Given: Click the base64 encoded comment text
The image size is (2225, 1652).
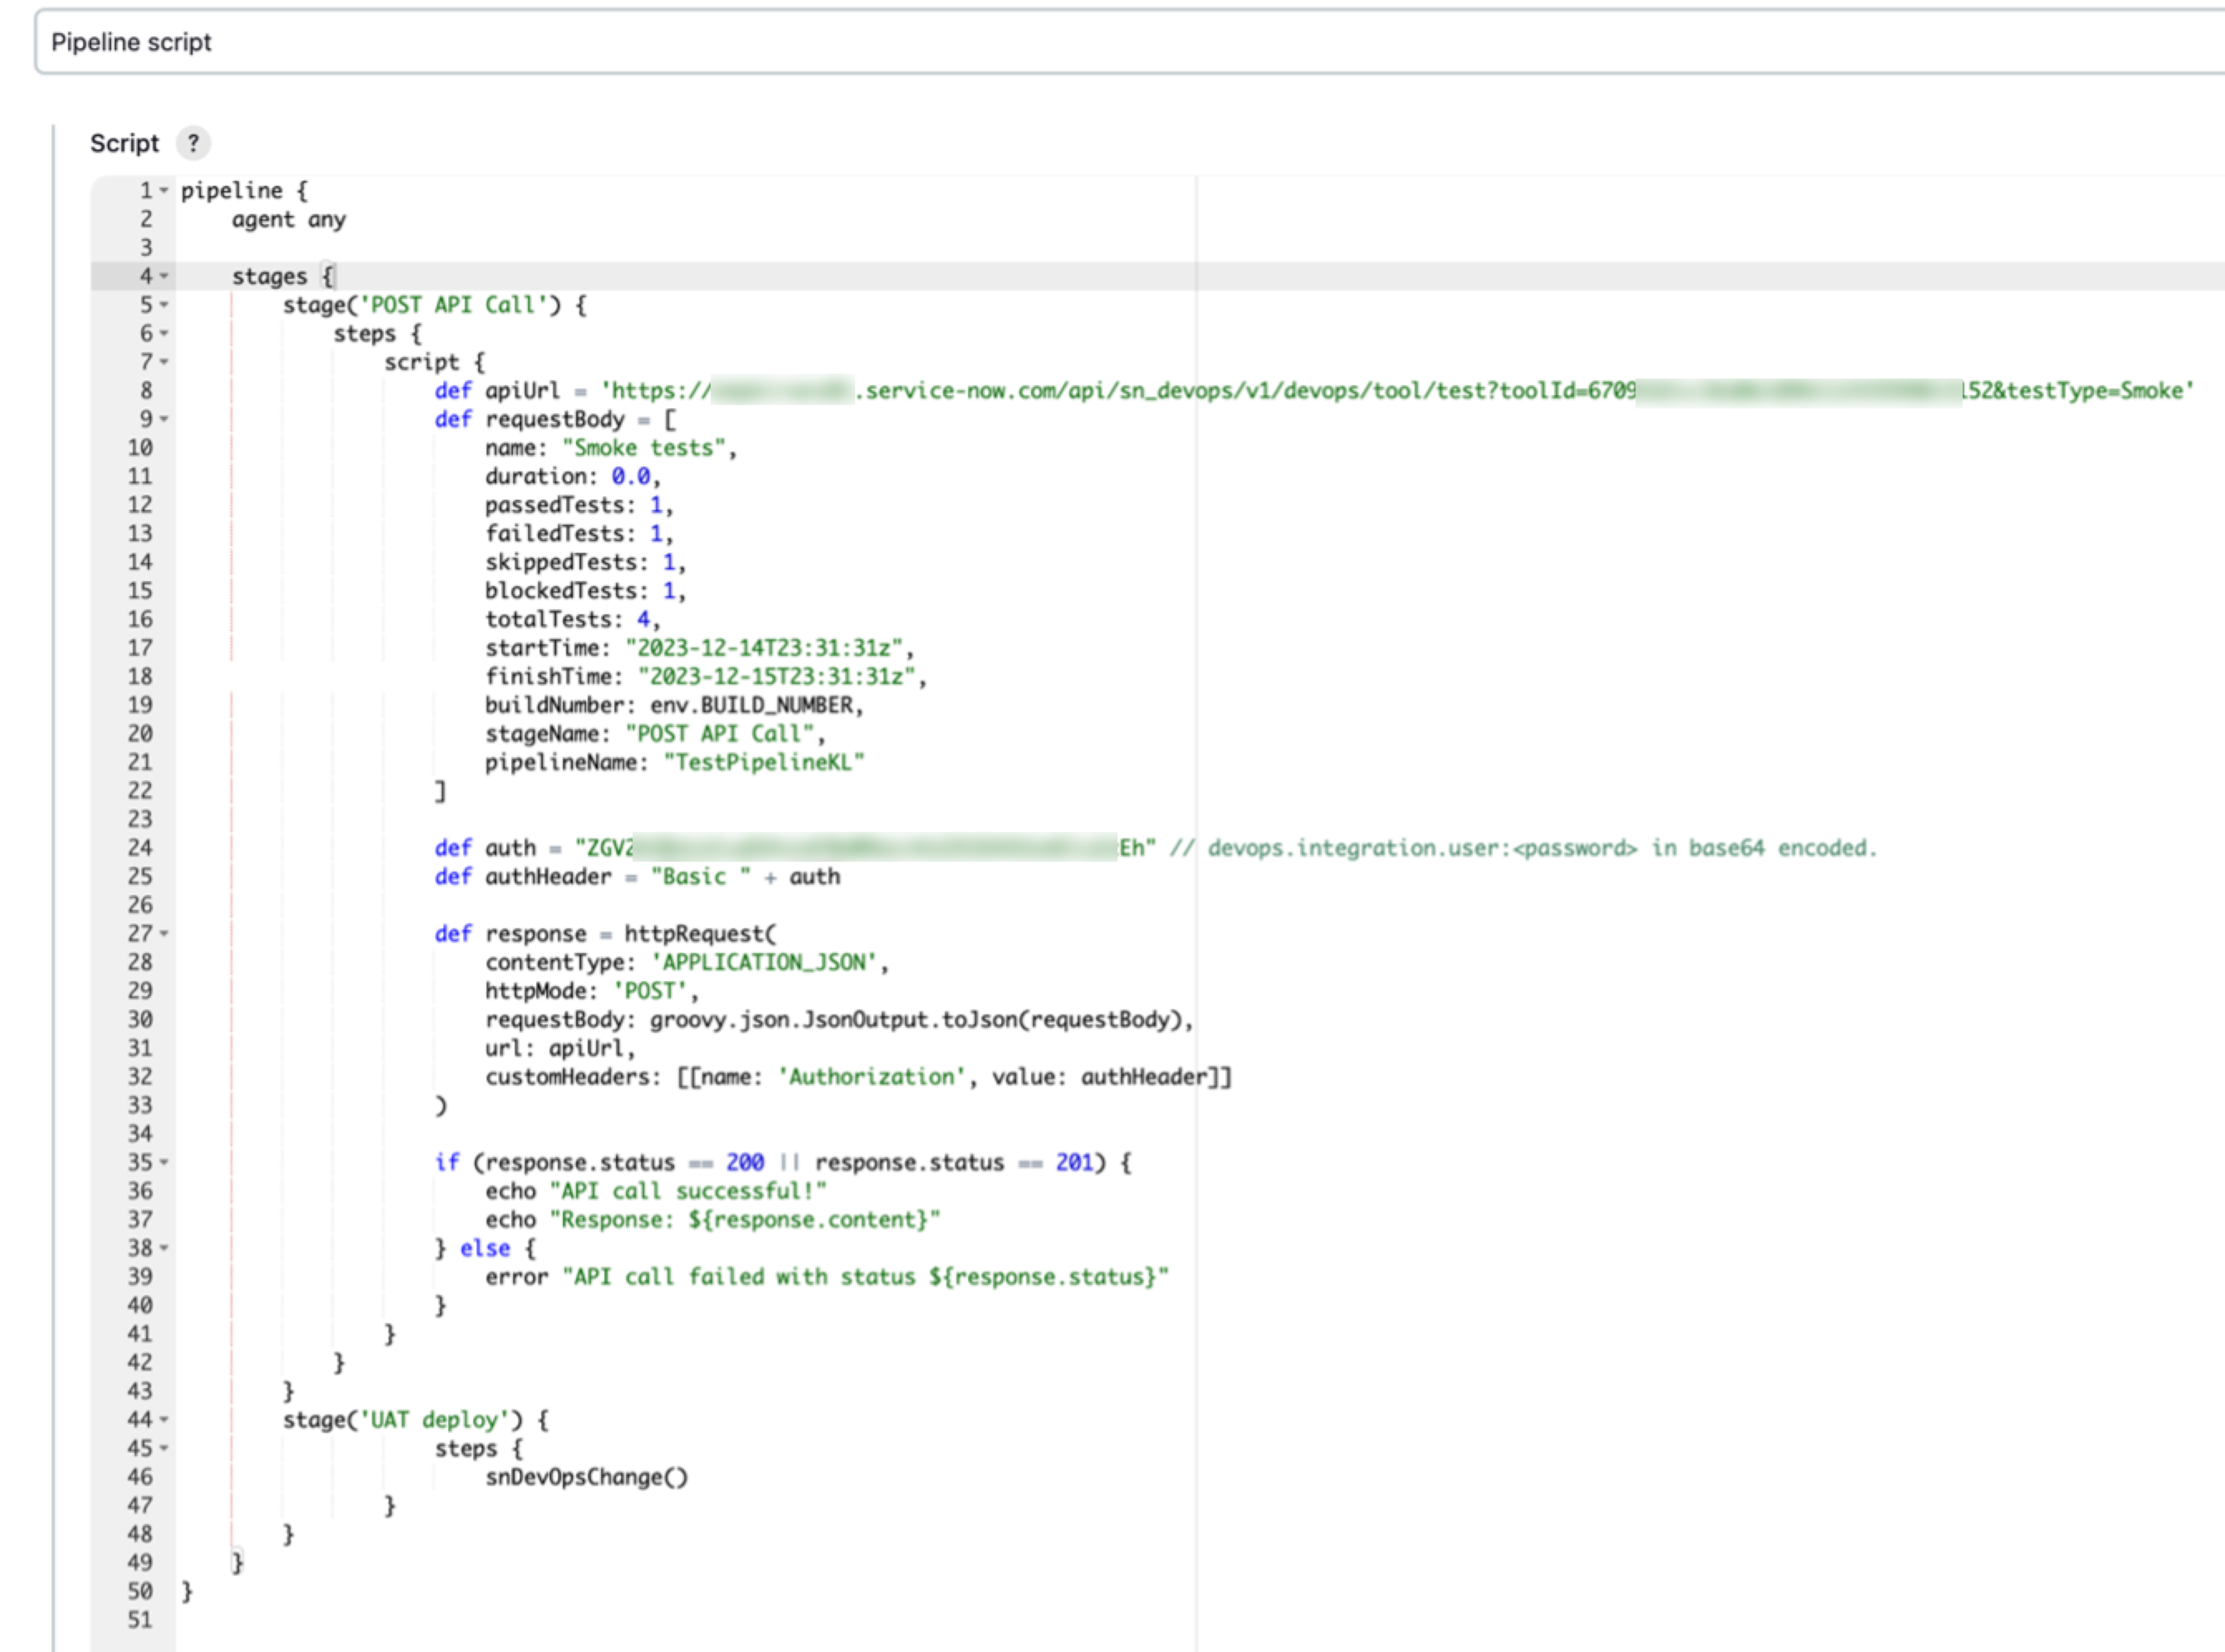Looking at the screenshot, I should [1523, 848].
